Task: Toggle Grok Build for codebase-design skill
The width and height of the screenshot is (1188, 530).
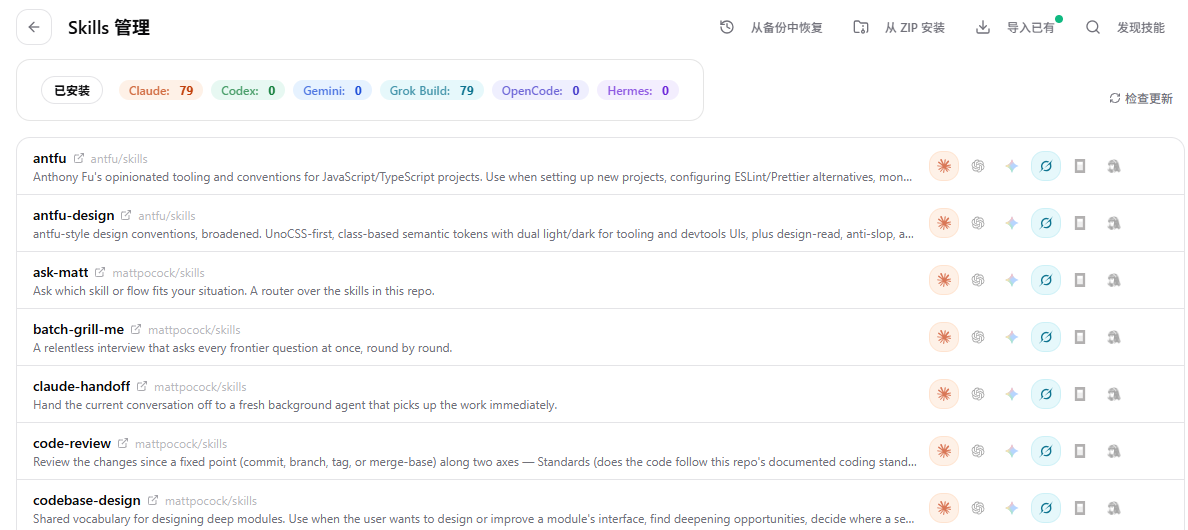Action: tap(1046, 507)
